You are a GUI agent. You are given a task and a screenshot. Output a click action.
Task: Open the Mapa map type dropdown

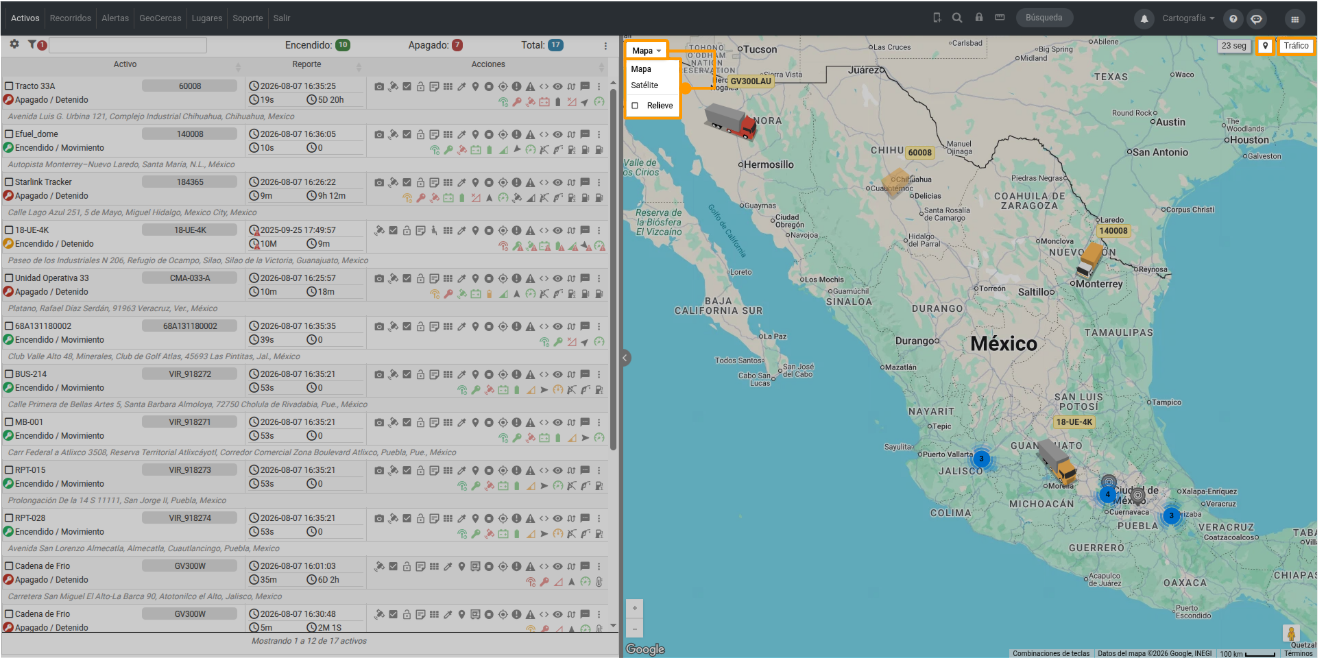[x=646, y=50]
